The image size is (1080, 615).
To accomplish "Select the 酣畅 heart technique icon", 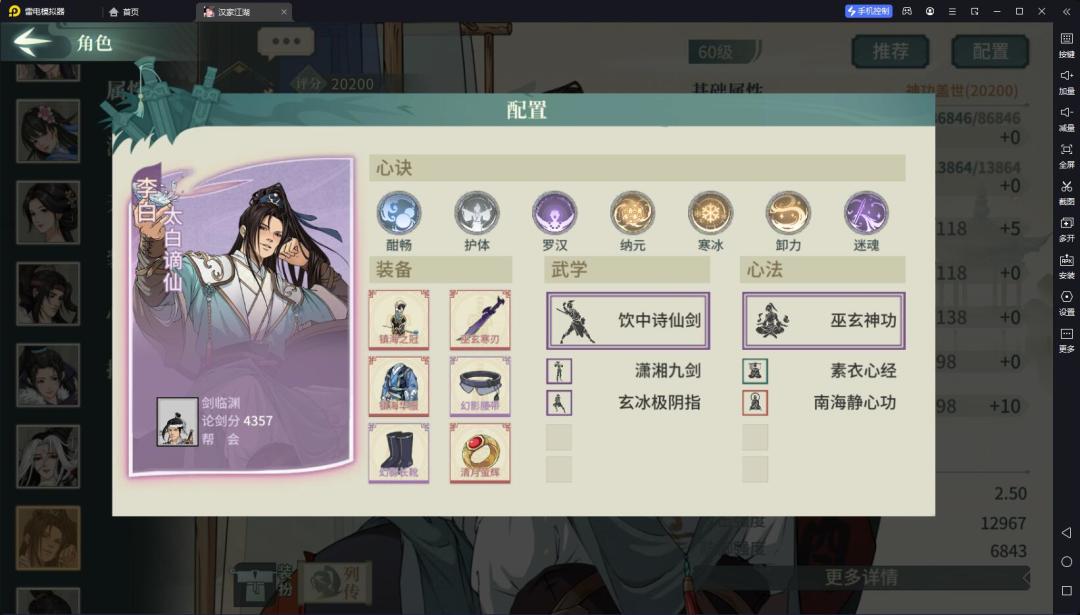I will pyautogui.click(x=399, y=213).
